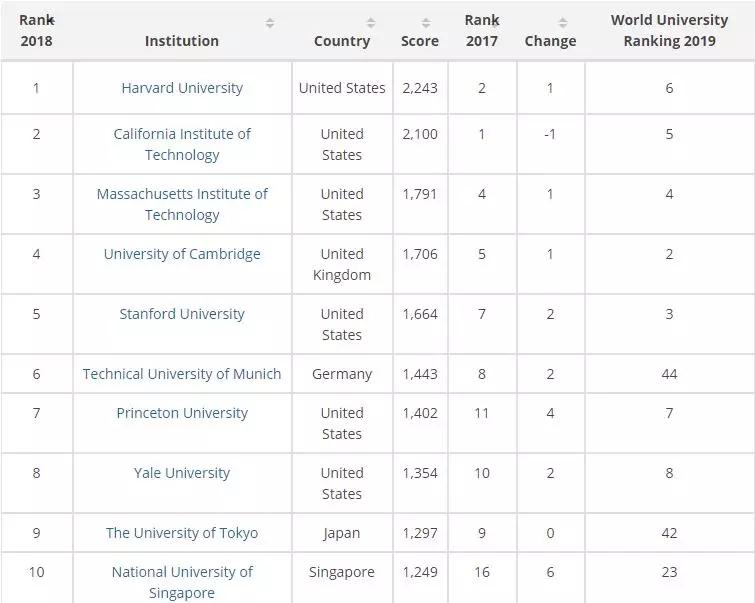Image resolution: width=755 pixels, height=603 pixels.
Task: Click sort arrows icon in Country header
Action: pyautogui.click(x=371, y=23)
